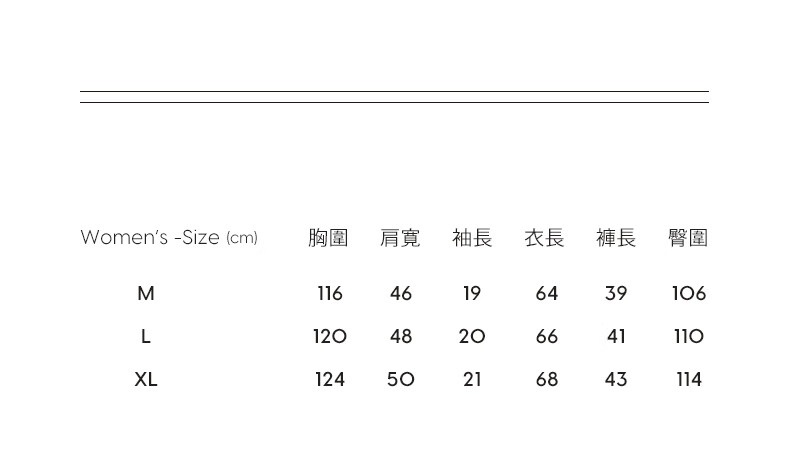The width and height of the screenshot is (790, 466).
Task: Click the M chest value 116
Action: click(x=330, y=293)
